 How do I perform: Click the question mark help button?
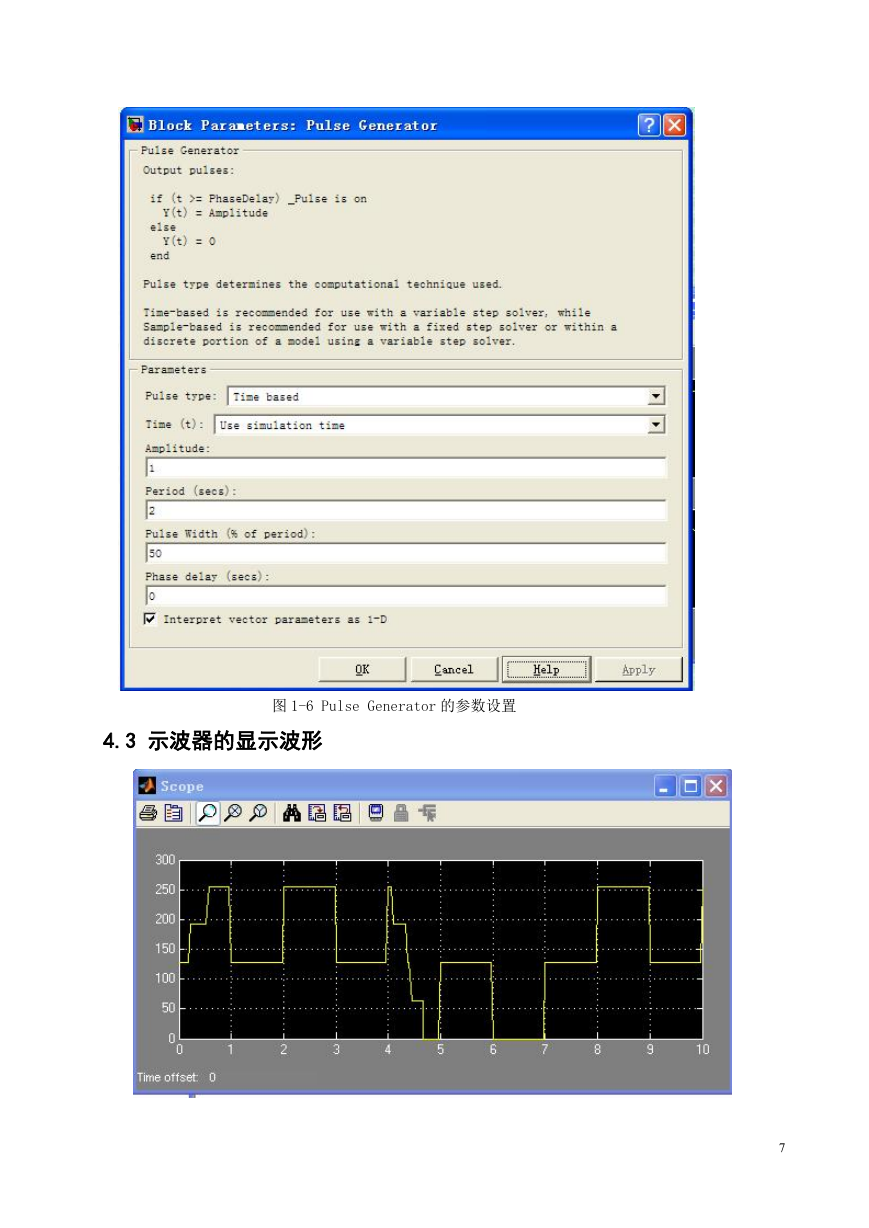coord(649,125)
